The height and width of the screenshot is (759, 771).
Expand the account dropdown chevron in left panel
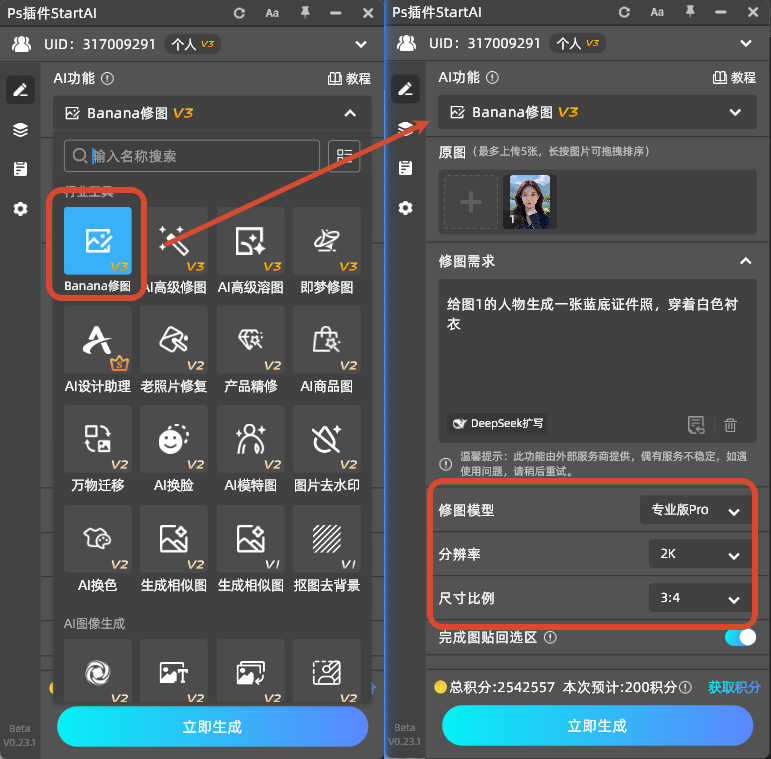[x=361, y=44]
